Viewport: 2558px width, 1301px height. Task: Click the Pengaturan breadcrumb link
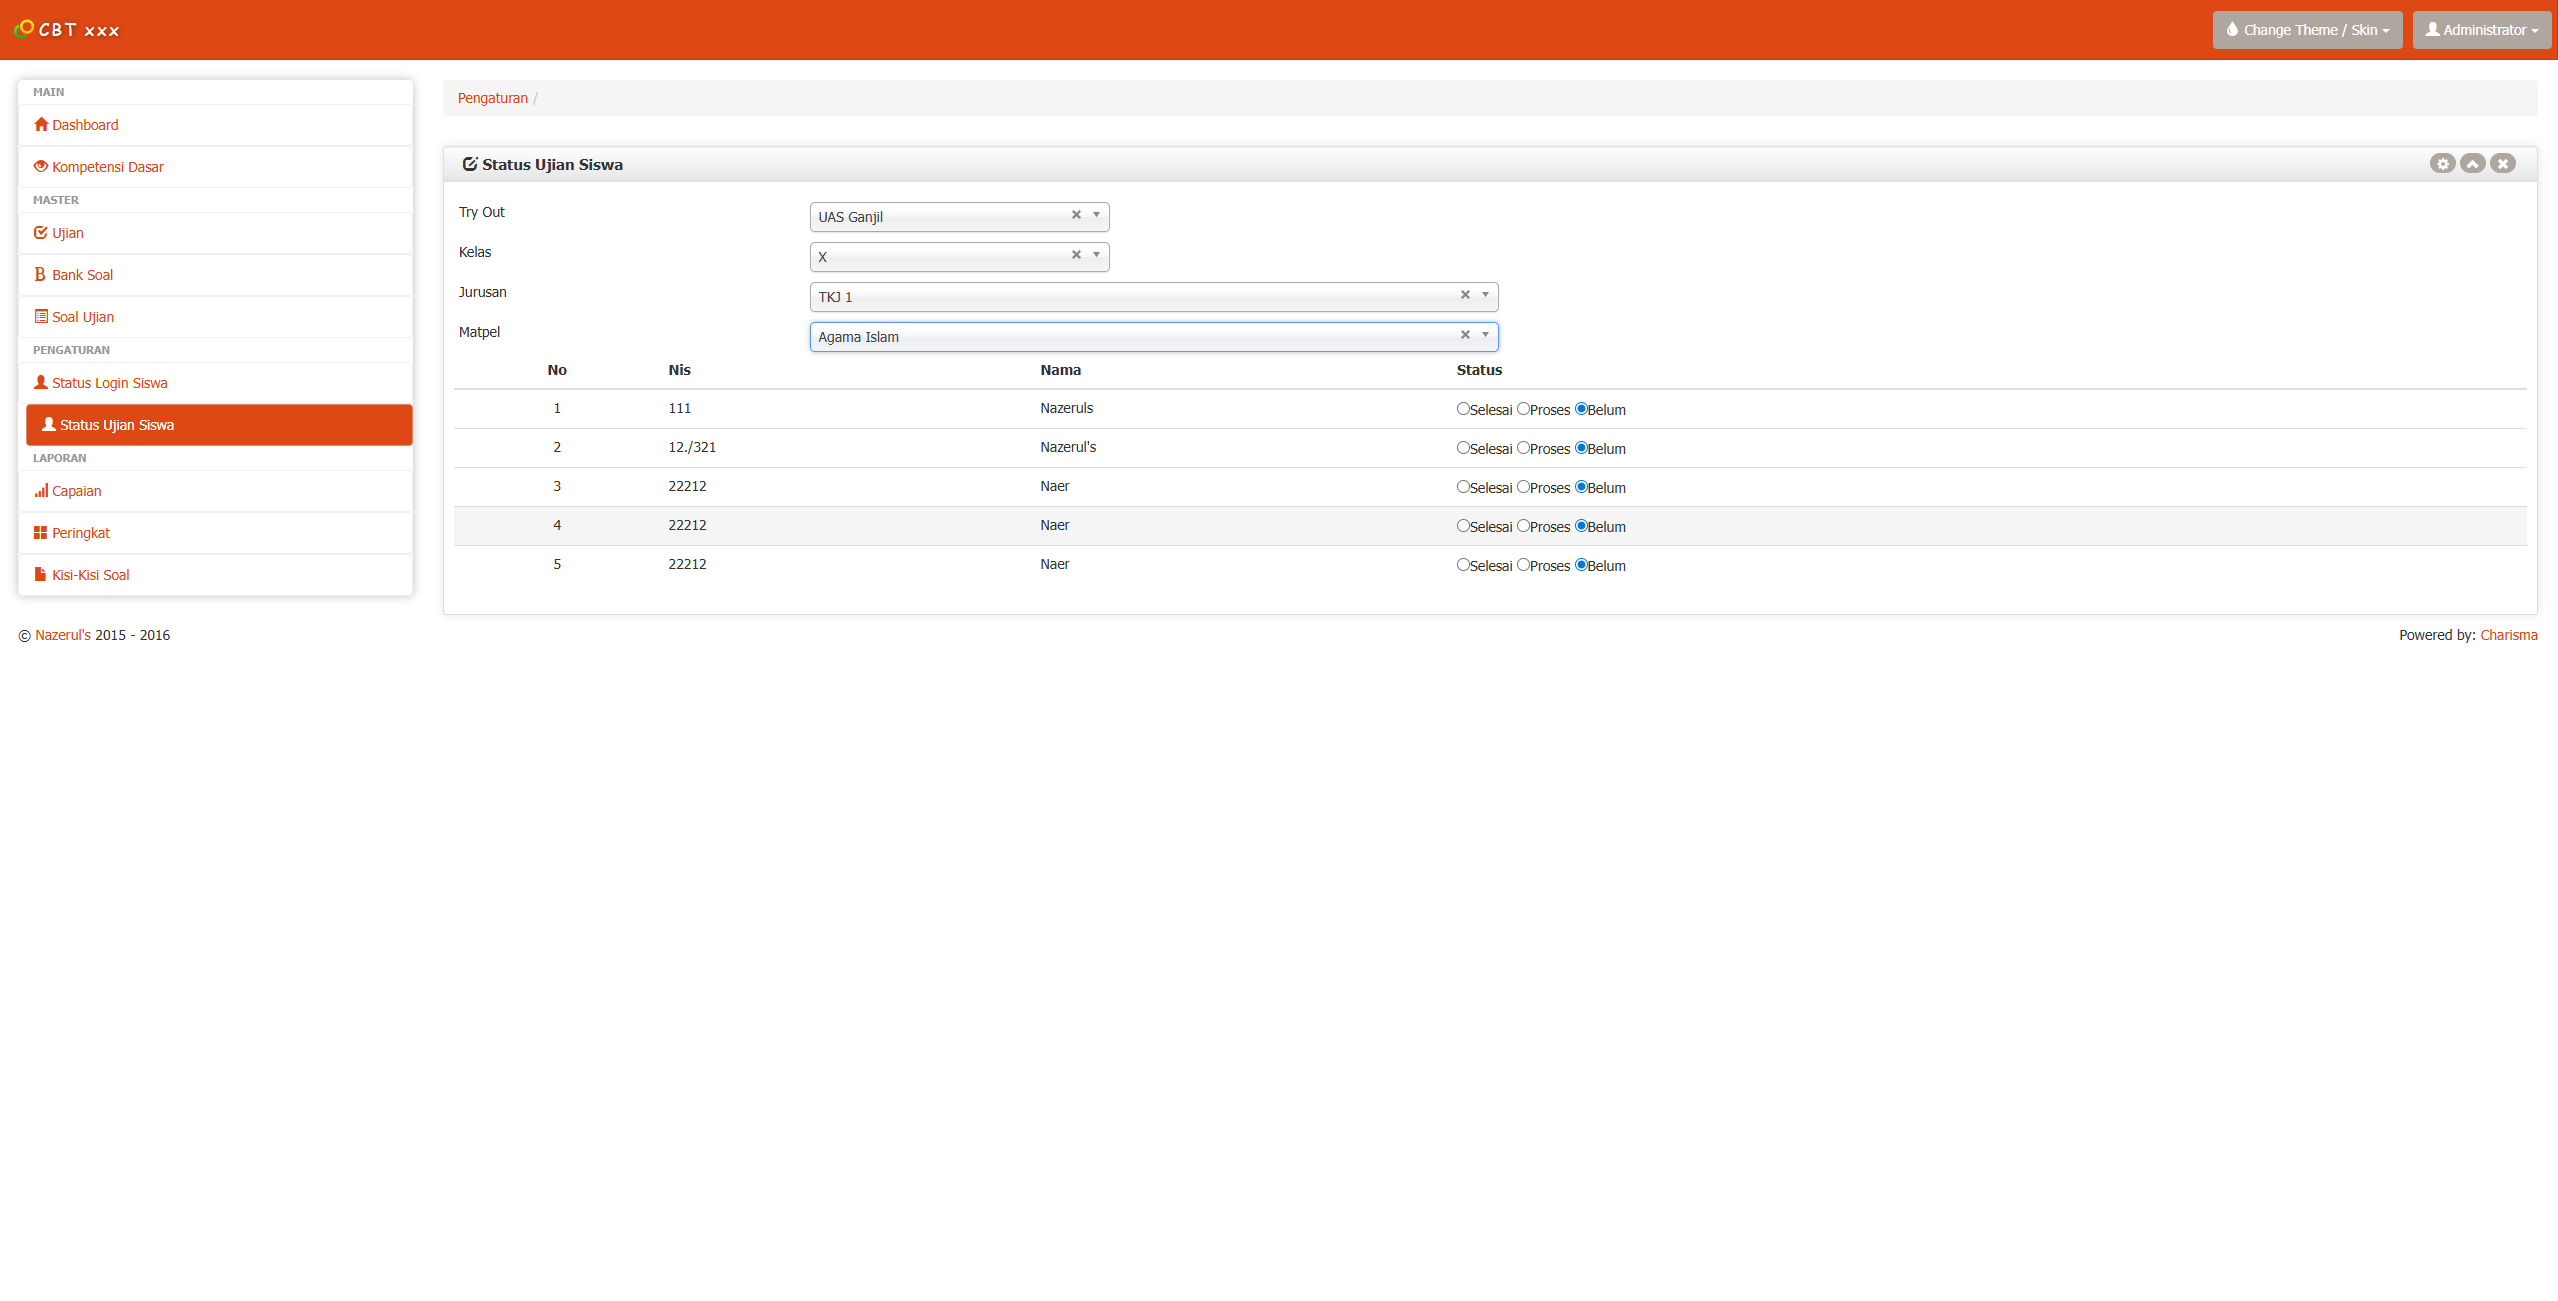pyautogui.click(x=492, y=98)
